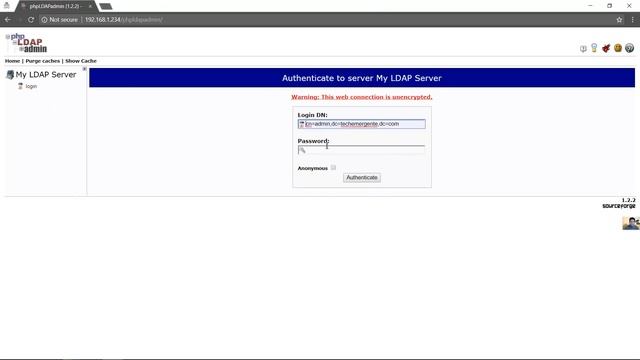Viewport: 640px width, 360px height.
Task: Click the Anonymous label text
Action: click(x=312, y=168)
